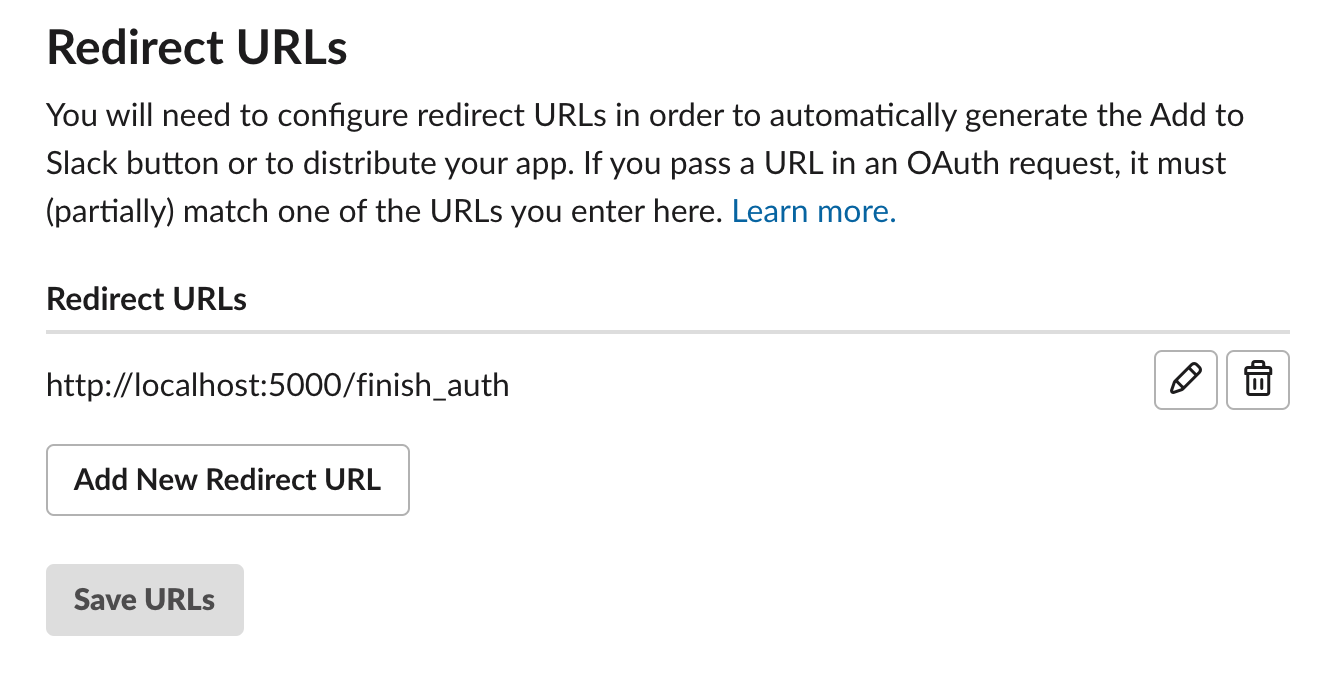Click the large Redirect URLs page heading
The width and height of the screenshot is (1344, 694).
tap(197, 48)
